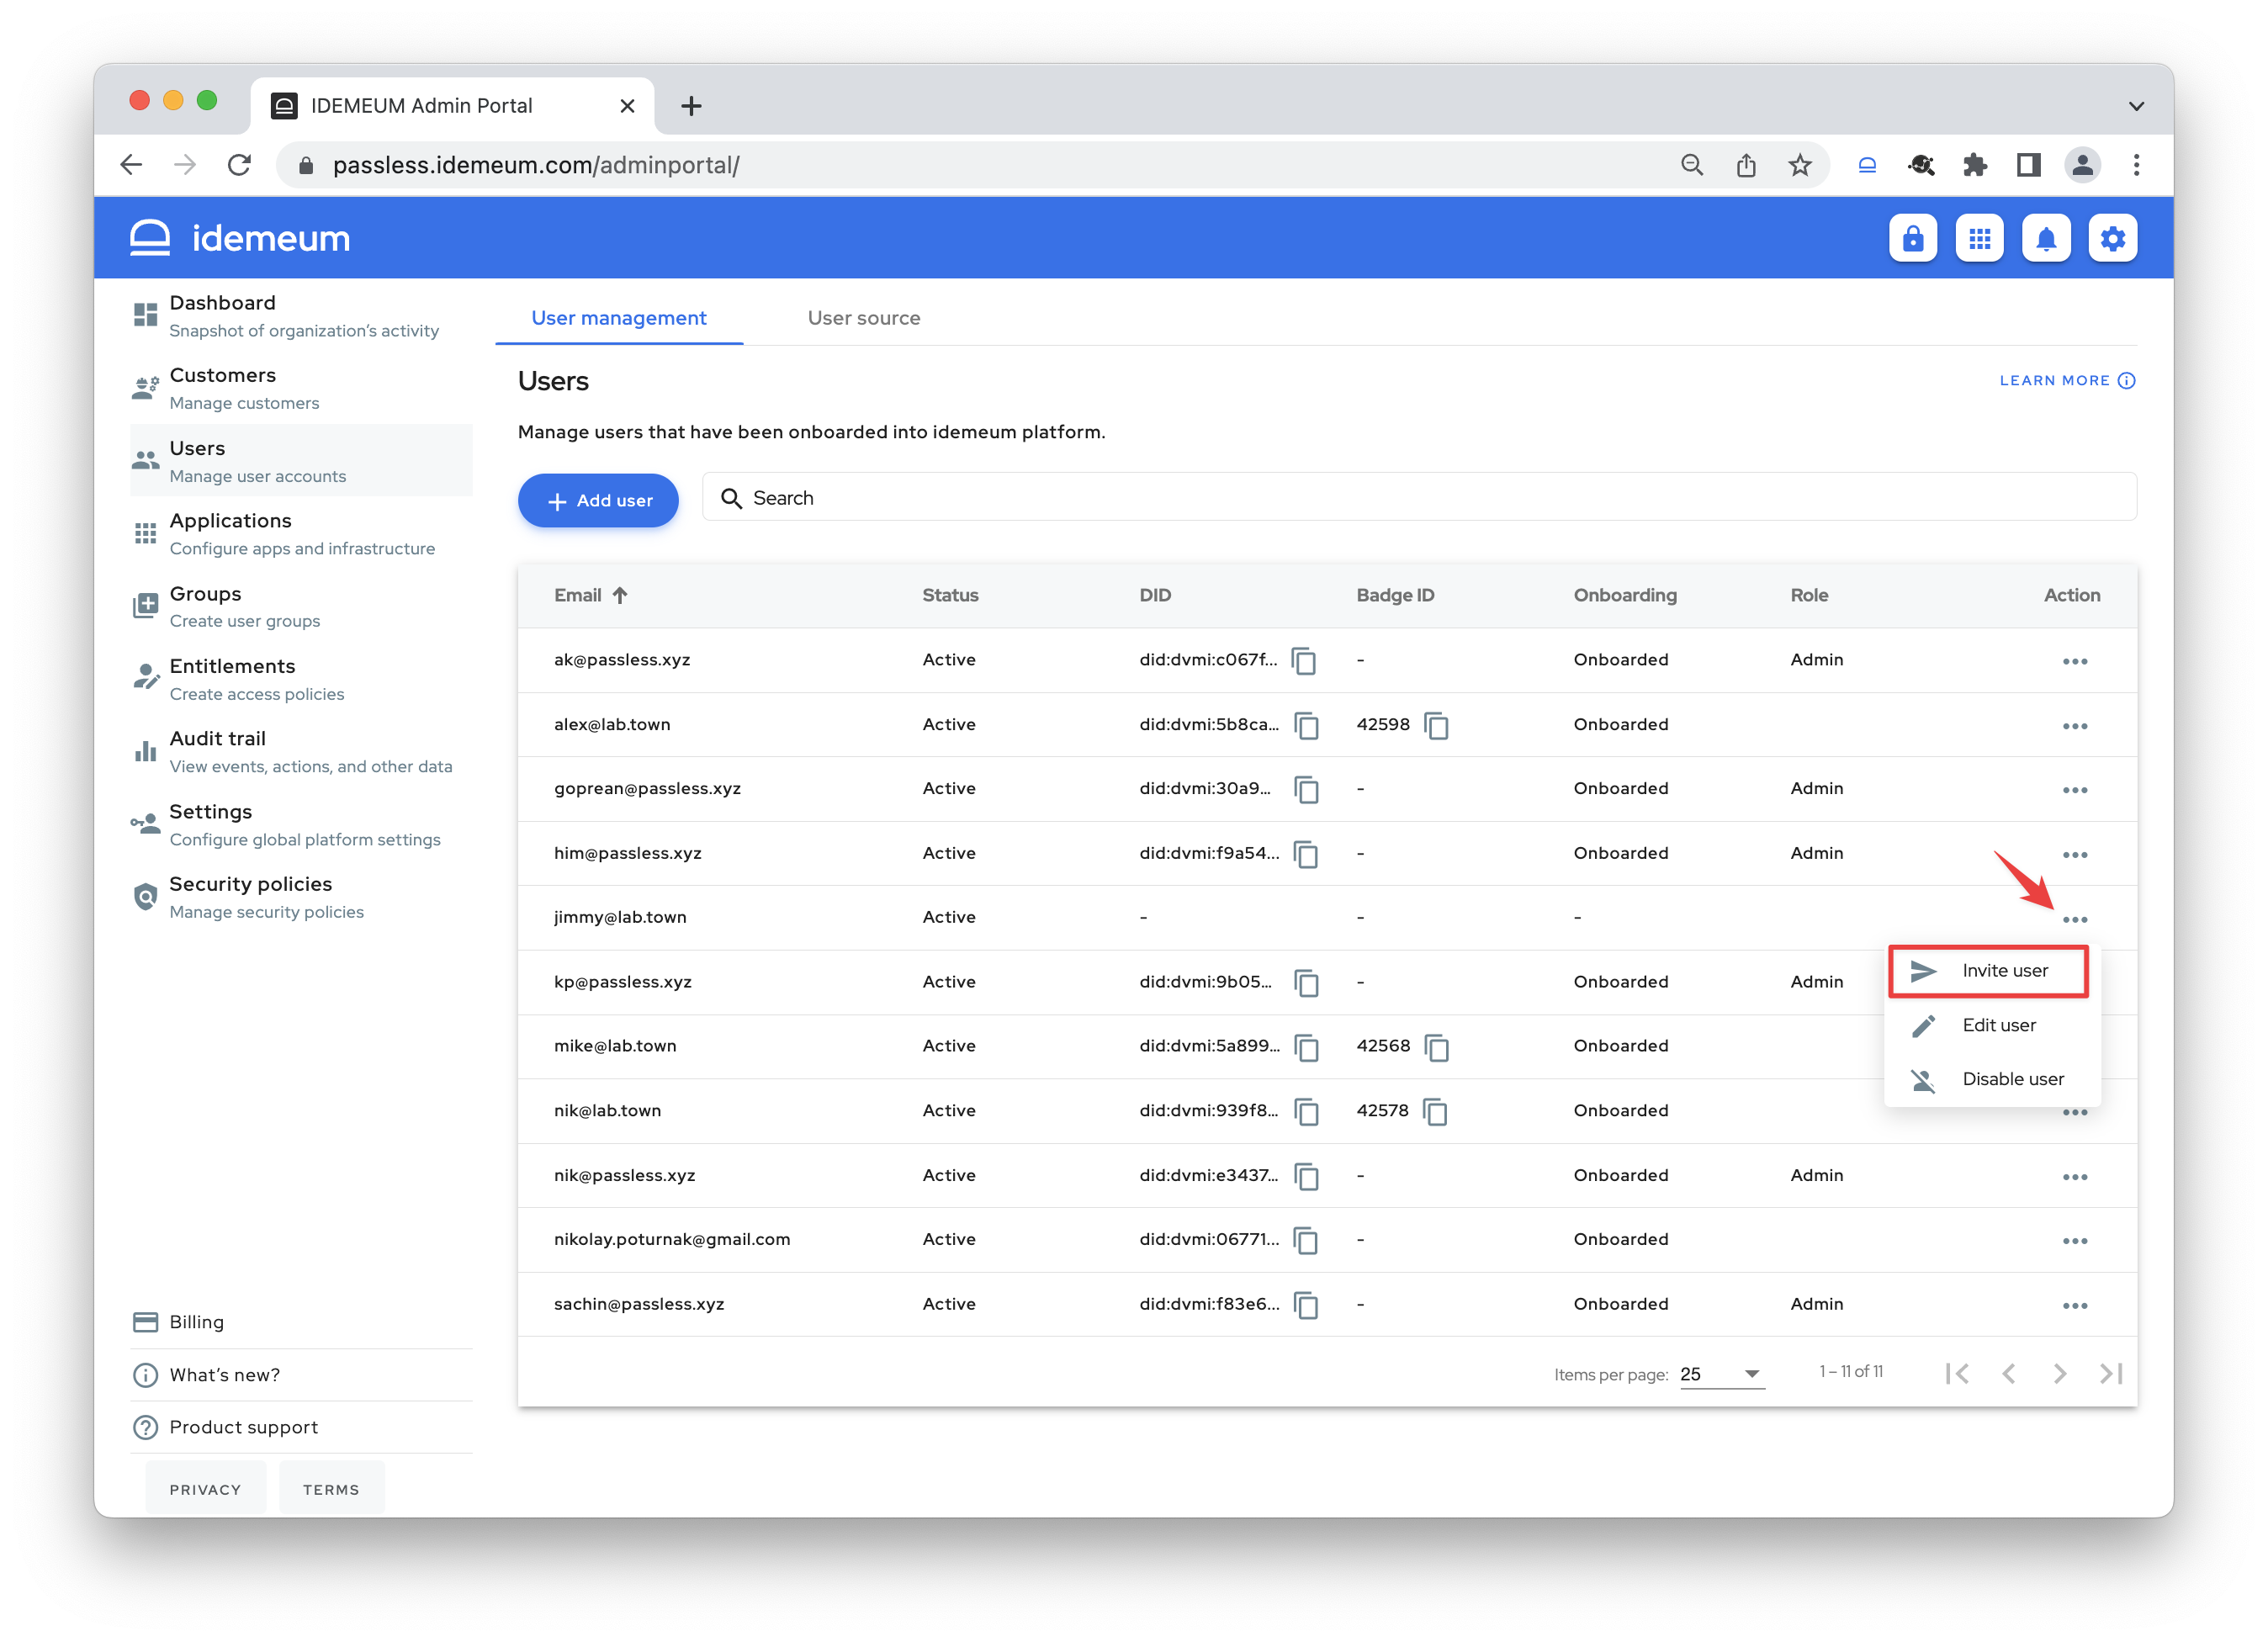The height and width of the screenshot is (1642, 2268).
Task: Sort table by Email column arrow
Action: [620, 595]
